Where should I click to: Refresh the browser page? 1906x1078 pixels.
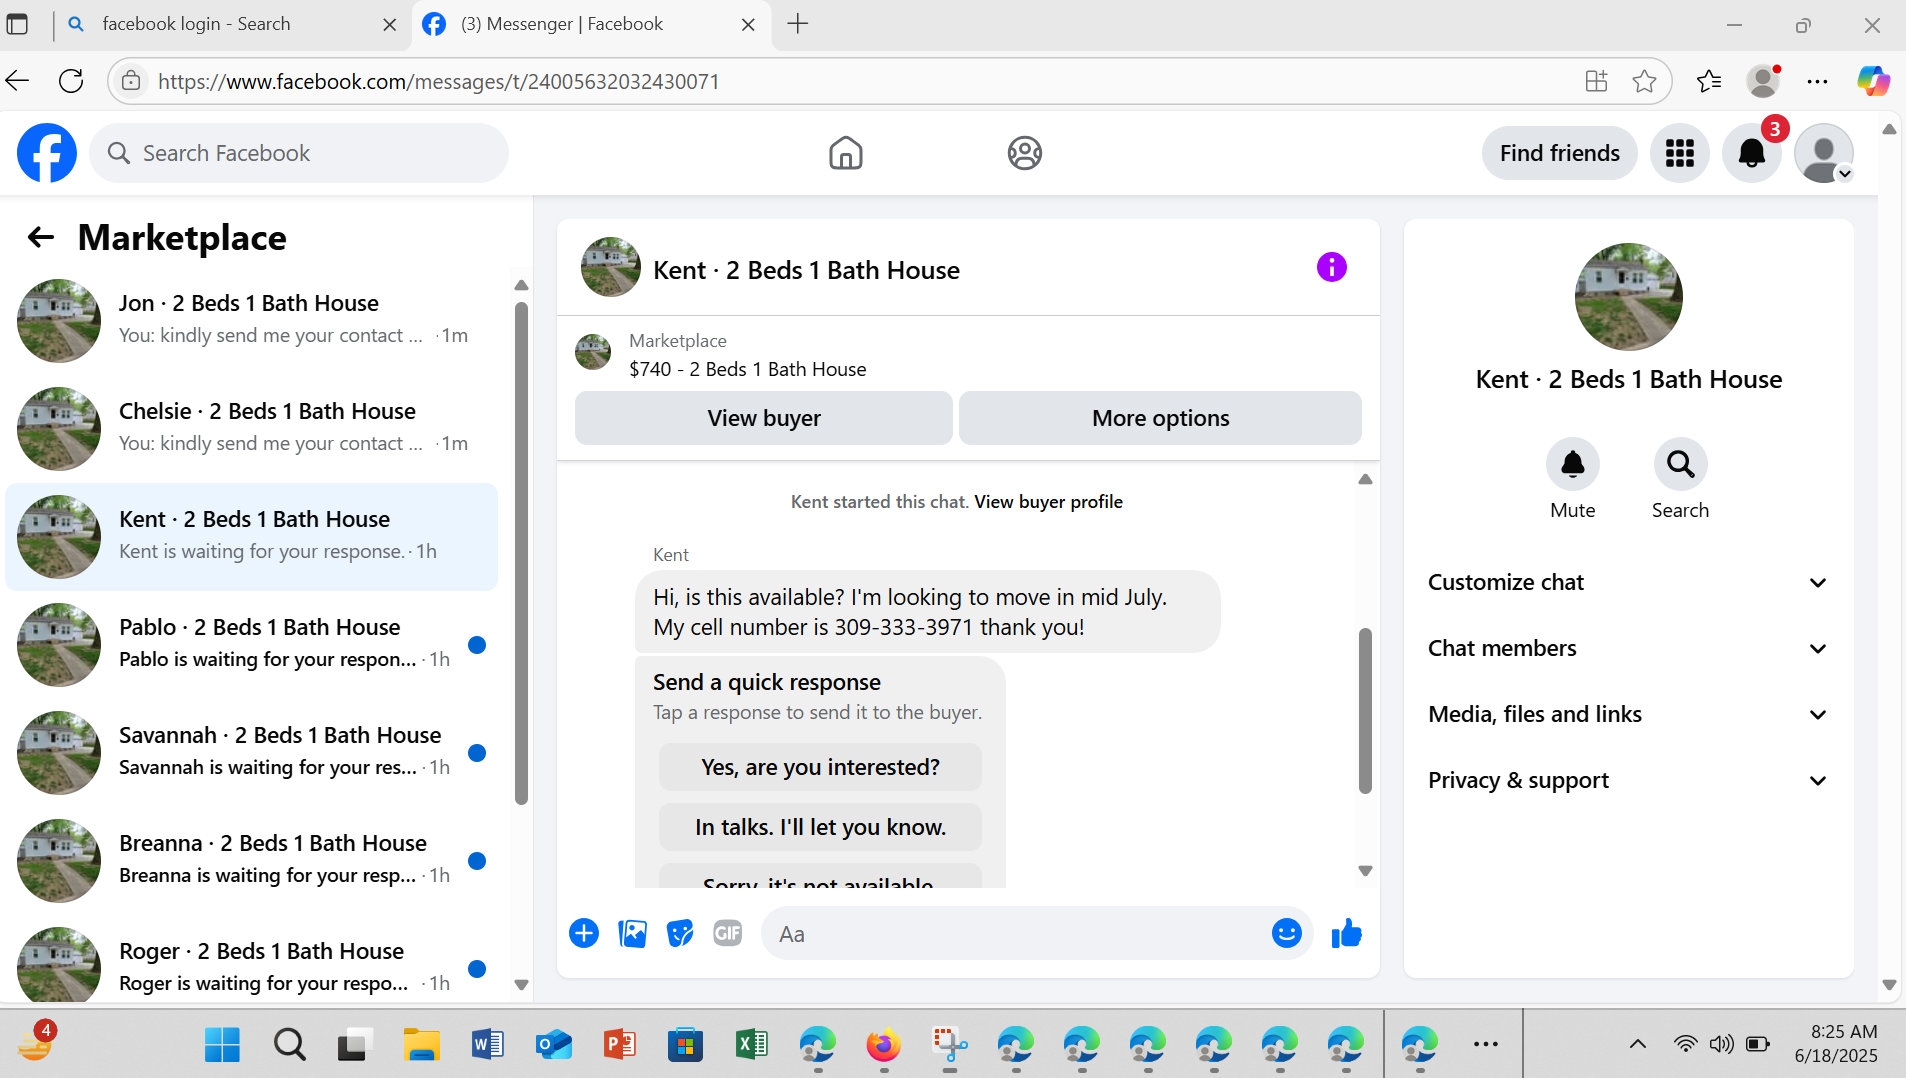[x=71, y=82]
